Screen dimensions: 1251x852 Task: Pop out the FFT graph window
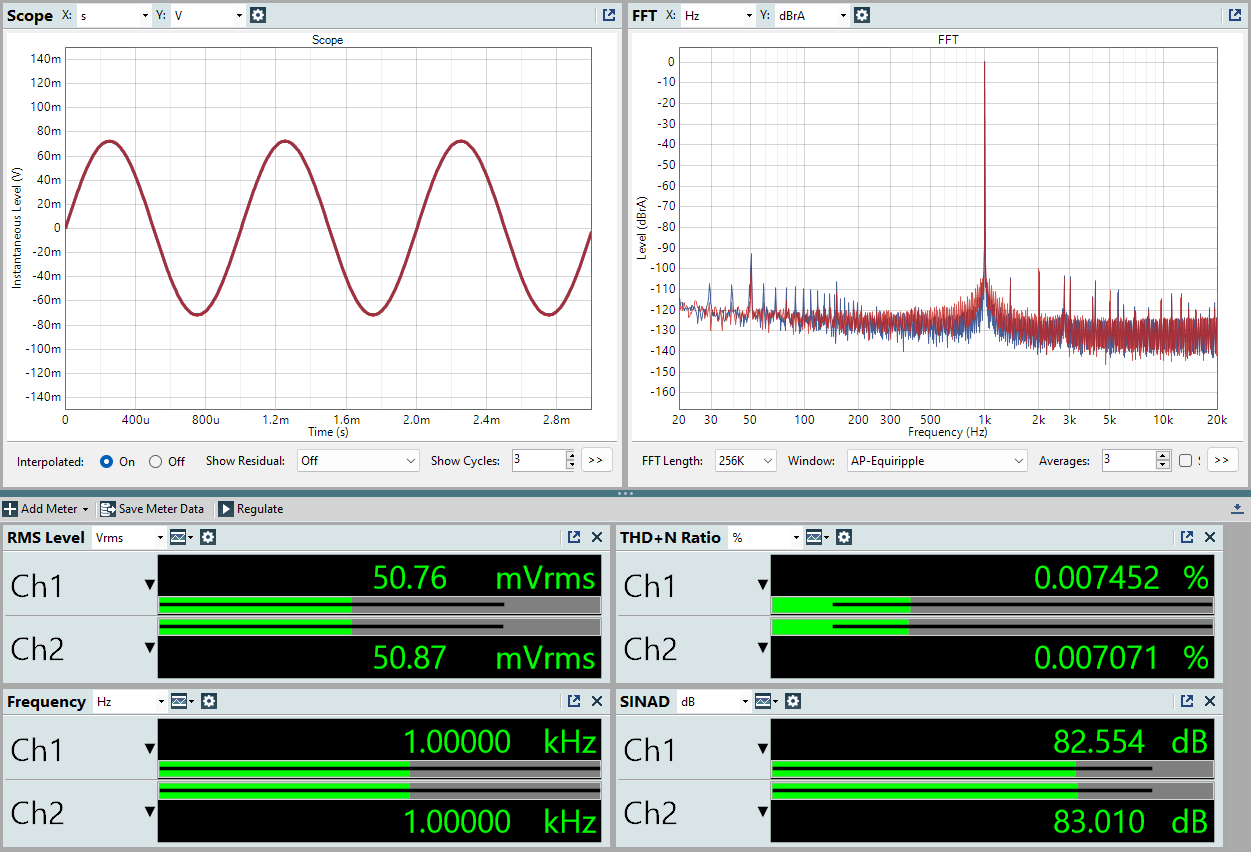click(x=1233, y=15)
